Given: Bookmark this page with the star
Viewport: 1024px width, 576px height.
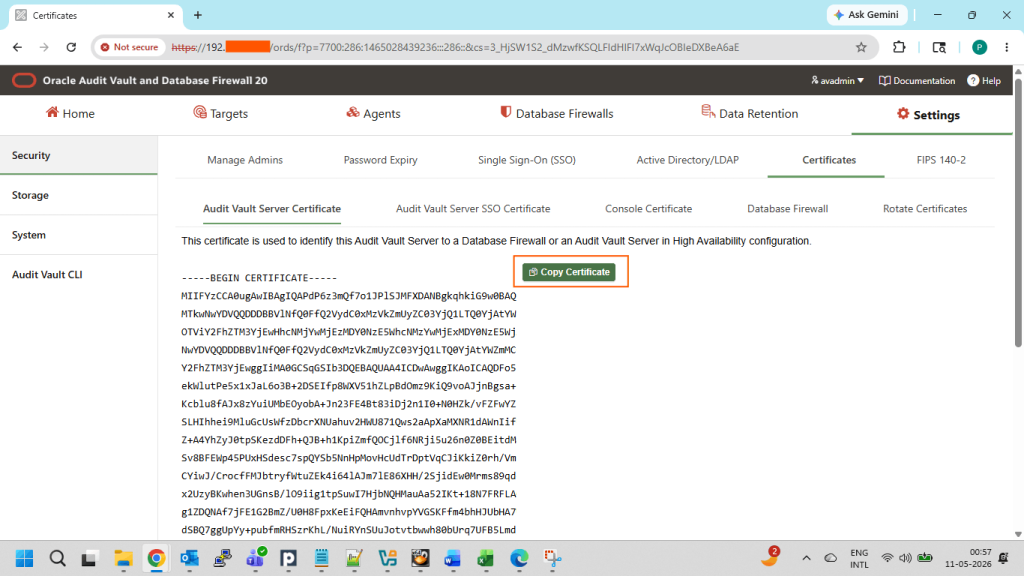Looking at the screenshot, I should (861, 47).
